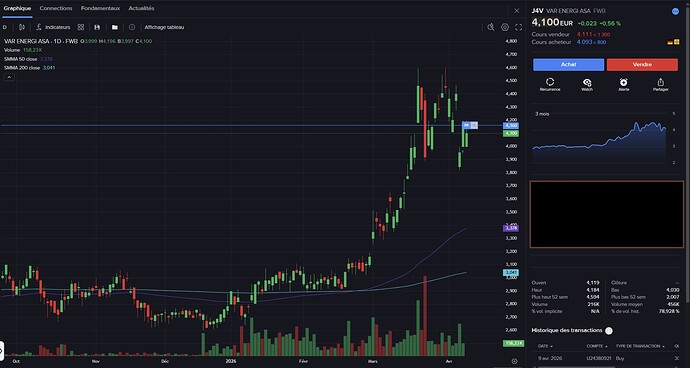Open the Graphique tab

tap(17, 8)
